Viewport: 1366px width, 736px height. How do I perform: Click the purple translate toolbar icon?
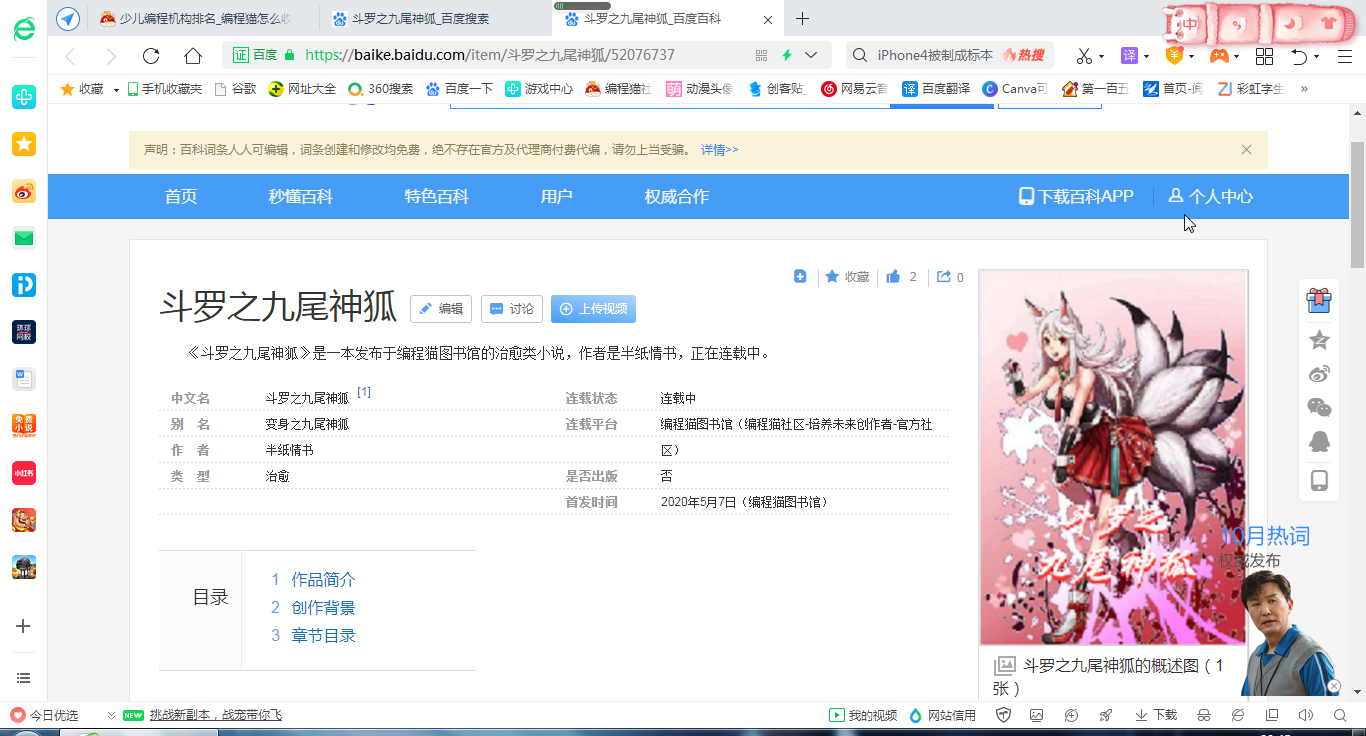1129,56
